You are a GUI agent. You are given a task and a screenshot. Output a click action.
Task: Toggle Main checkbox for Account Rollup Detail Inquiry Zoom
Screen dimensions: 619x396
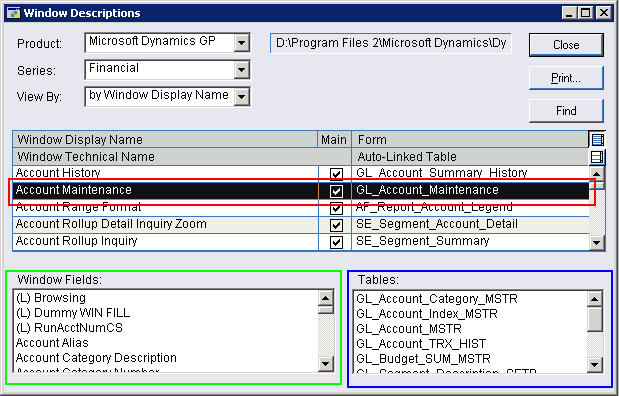[336, 225]
